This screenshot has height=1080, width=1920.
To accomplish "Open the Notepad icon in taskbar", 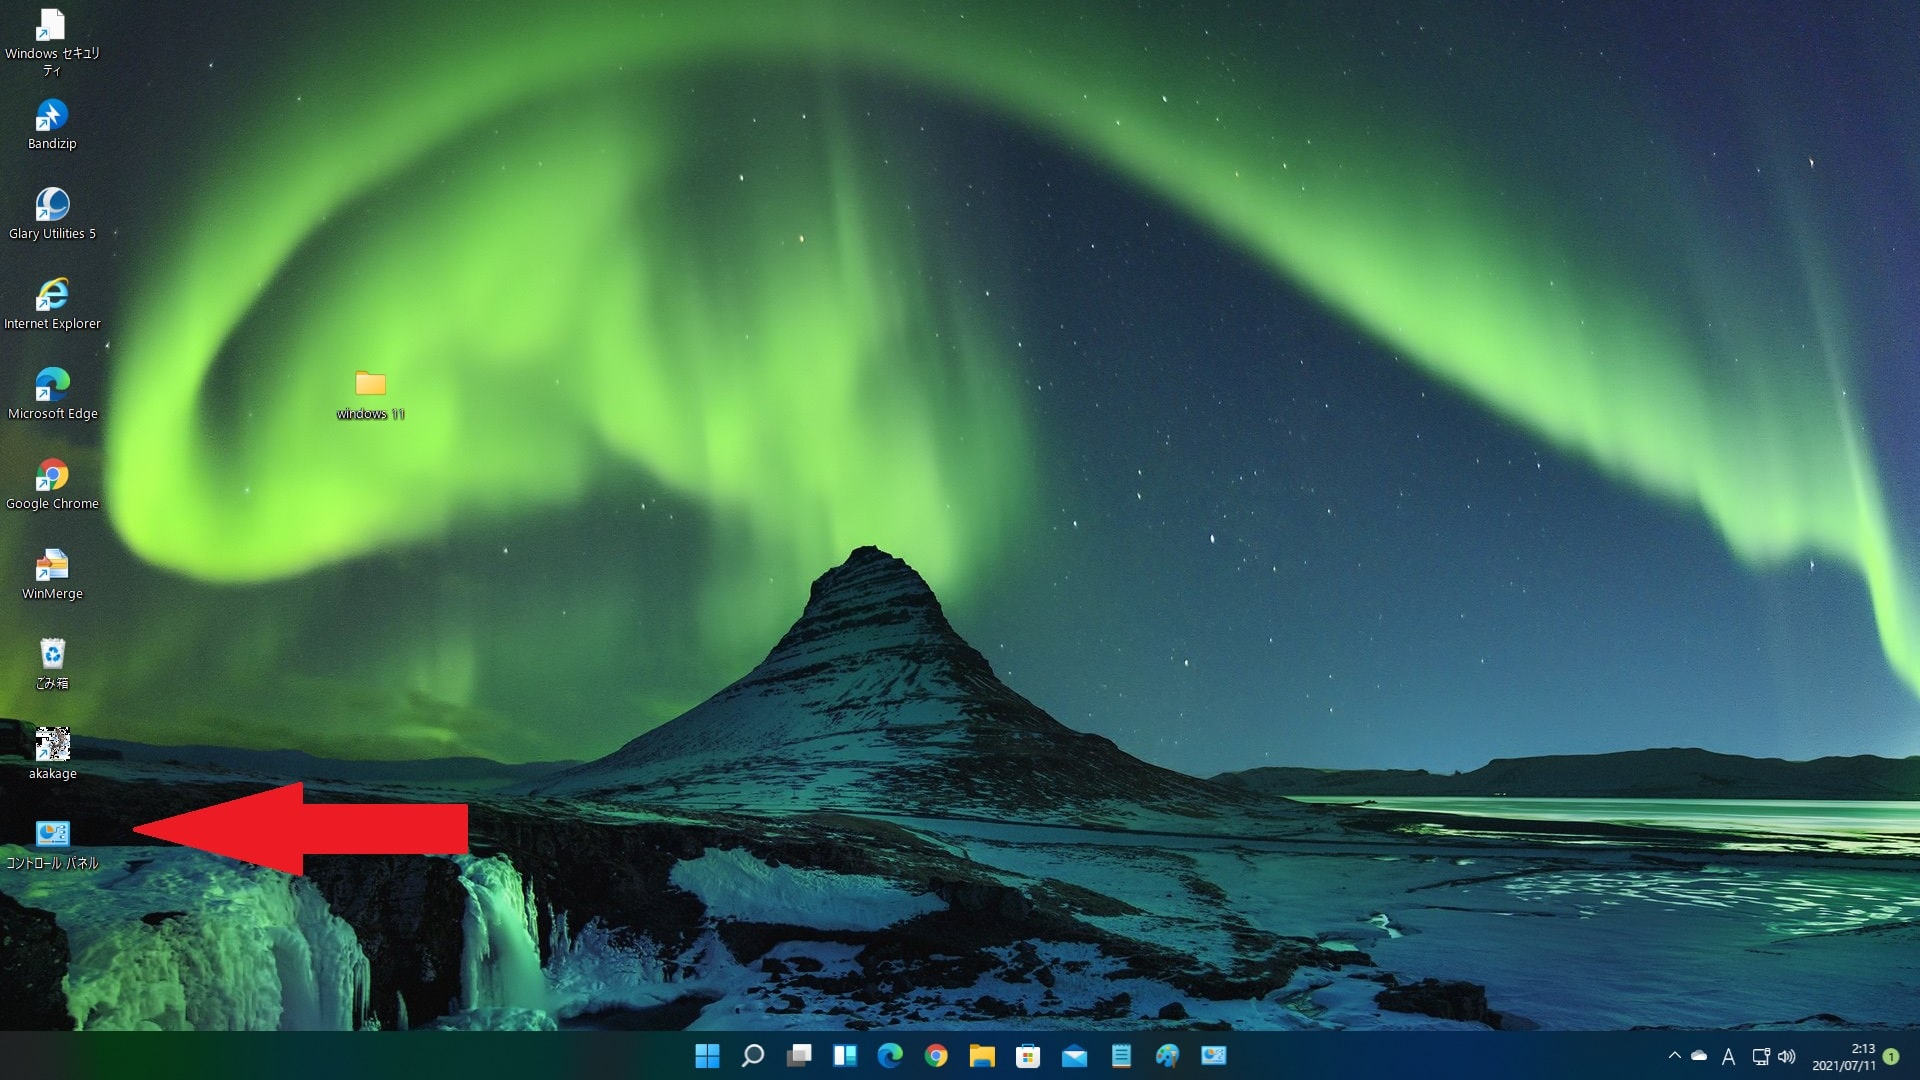I will [1121, 1055].
